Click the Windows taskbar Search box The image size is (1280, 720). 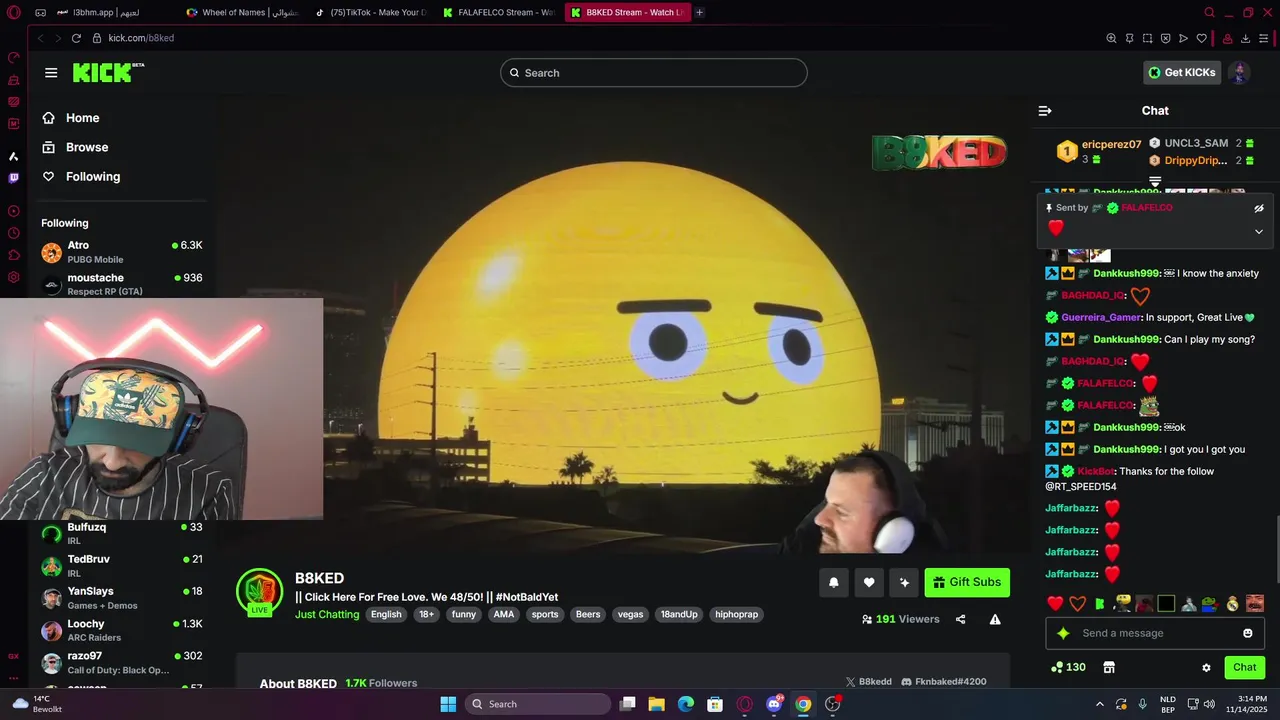point(538,704)
